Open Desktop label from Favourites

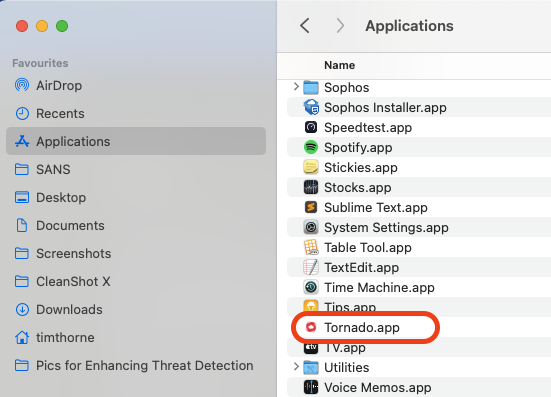click(x=61, y=197)
